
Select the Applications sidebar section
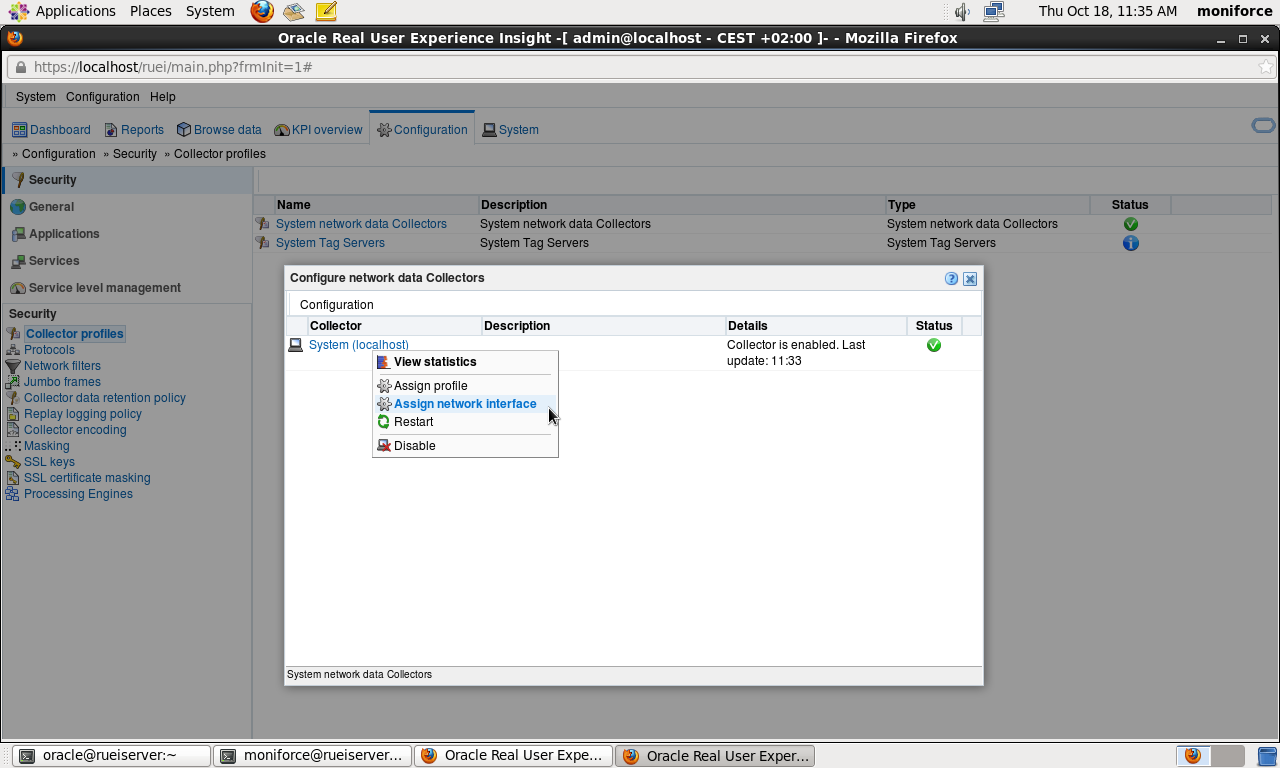coord(128,234)
